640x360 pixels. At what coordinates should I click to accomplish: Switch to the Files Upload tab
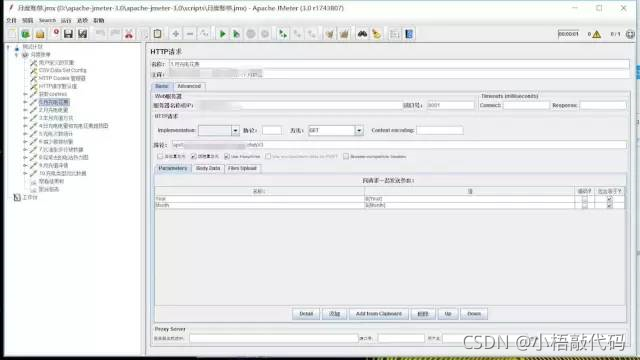(242, 168)
